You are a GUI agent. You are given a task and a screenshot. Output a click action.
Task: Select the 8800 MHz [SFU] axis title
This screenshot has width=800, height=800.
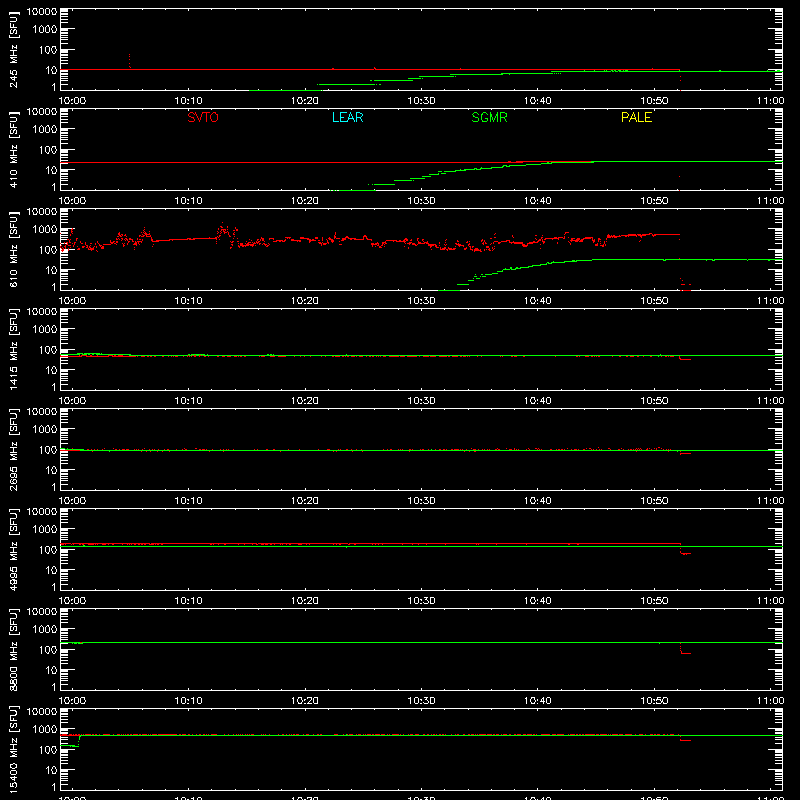click(14, 650)
